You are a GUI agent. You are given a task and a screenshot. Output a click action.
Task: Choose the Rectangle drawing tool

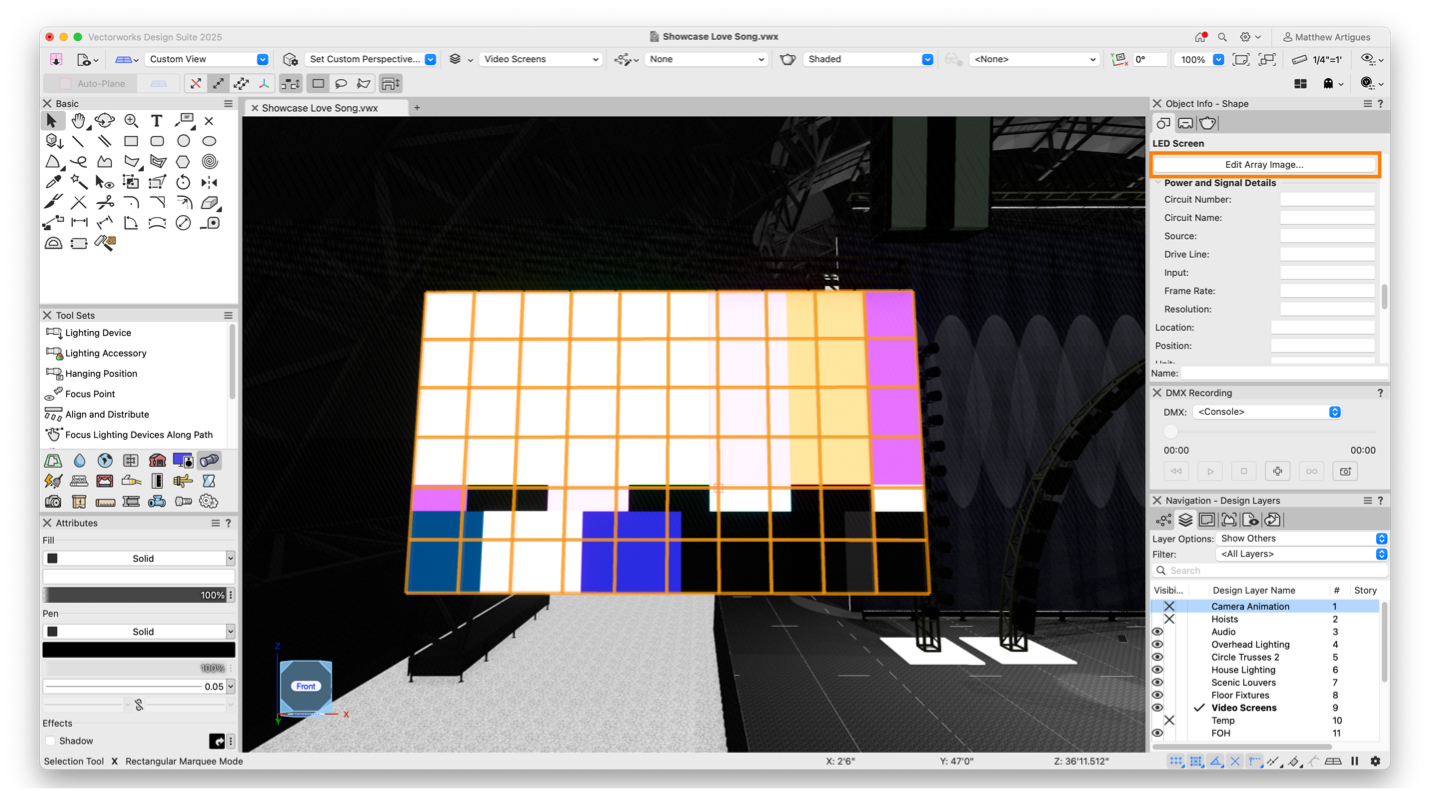click(x=131, y=141)
